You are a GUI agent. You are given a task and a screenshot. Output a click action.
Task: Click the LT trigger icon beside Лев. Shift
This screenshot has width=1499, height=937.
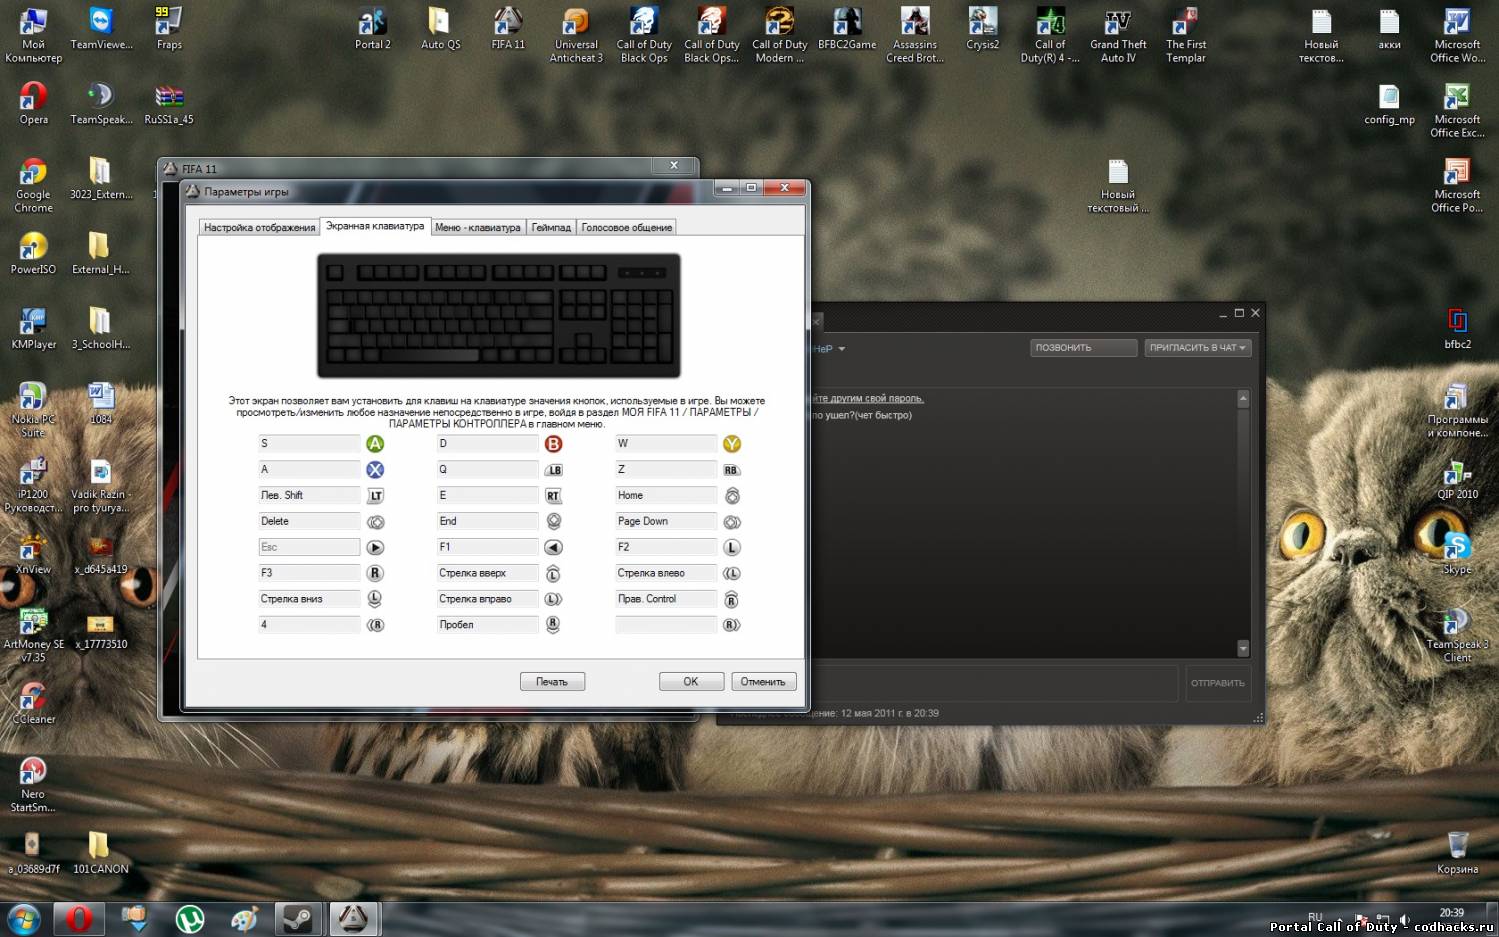[375, 496]
